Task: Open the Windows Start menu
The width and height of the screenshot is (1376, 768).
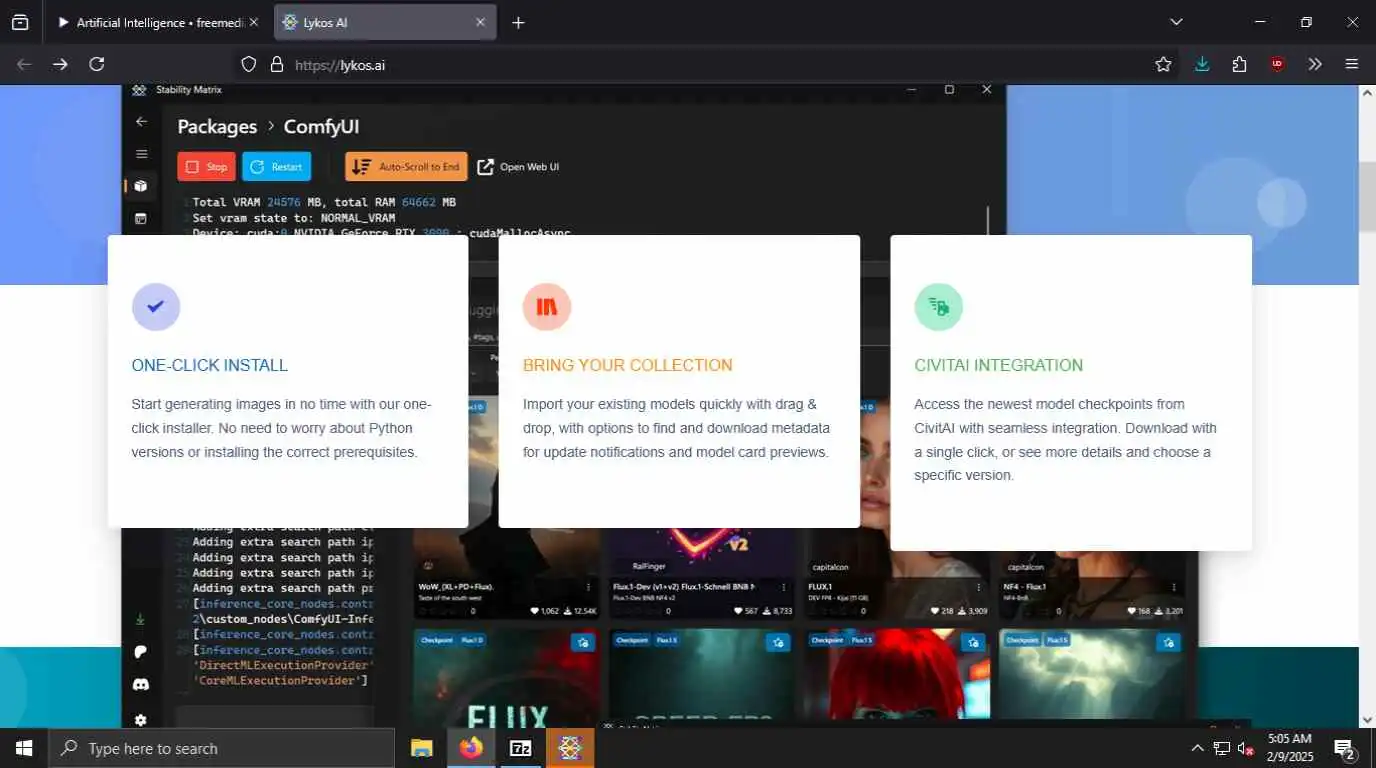Action: pos(23,748)
